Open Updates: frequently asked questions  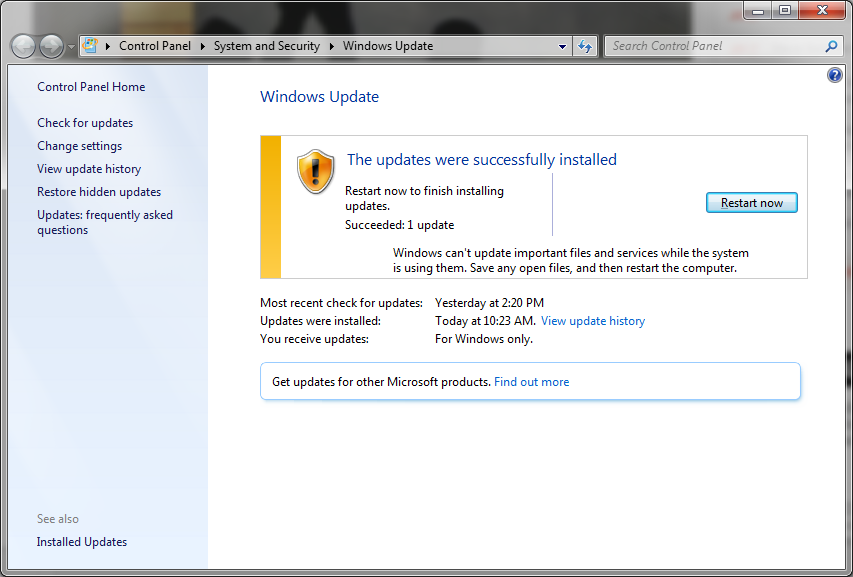coord(105,222)
